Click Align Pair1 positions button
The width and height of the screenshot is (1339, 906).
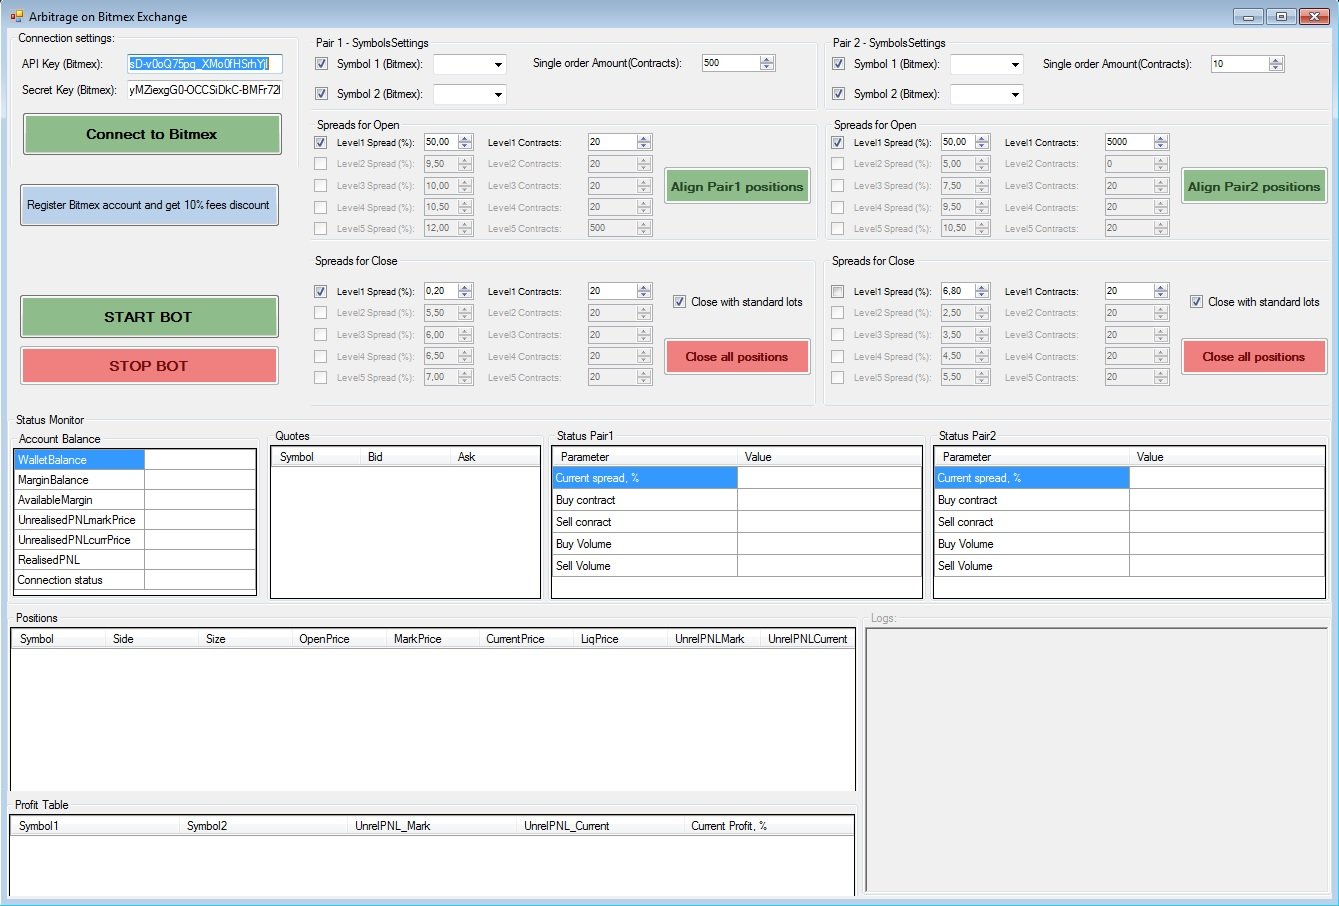coord(737,187)
